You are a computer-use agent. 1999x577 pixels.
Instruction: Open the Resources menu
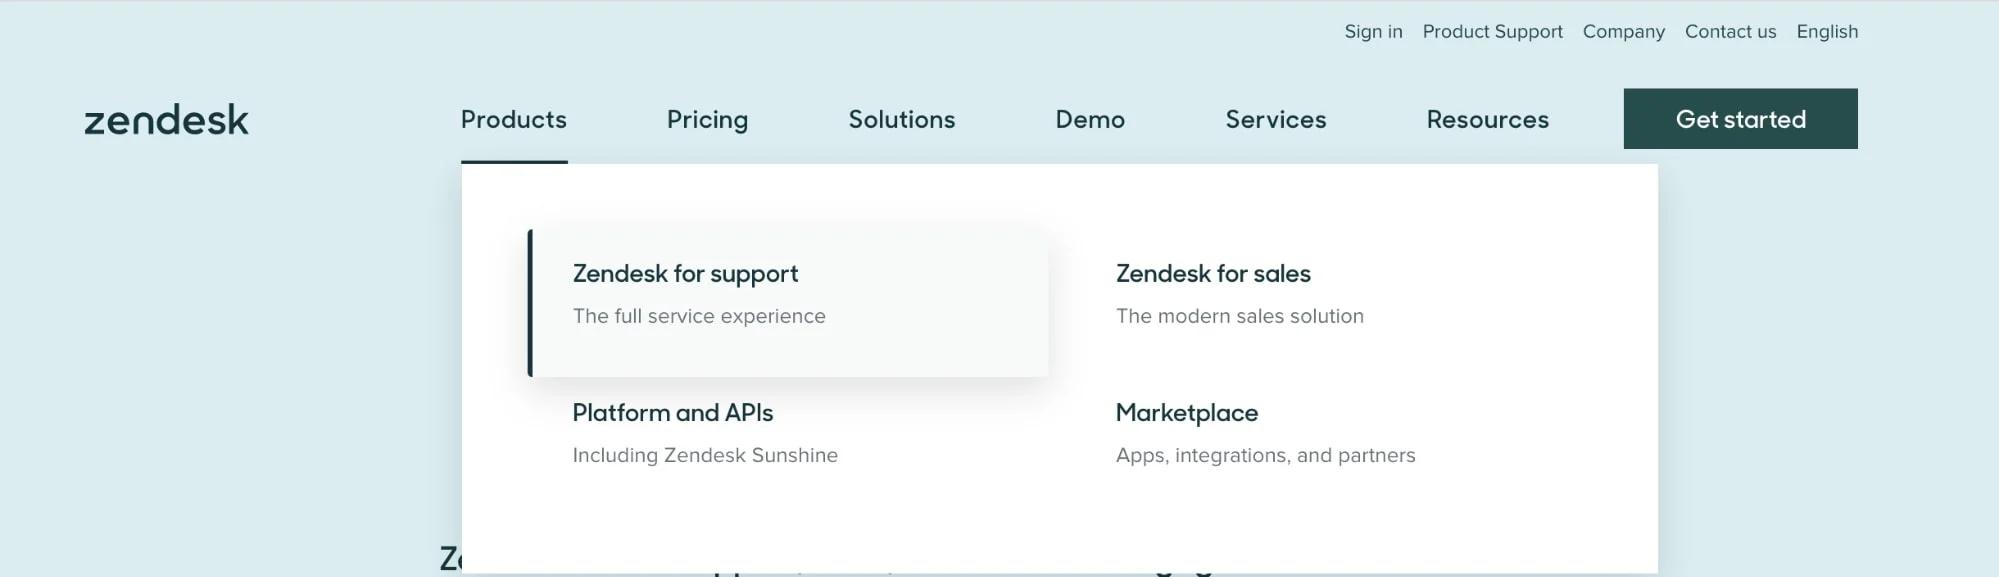pos(1487,120)
